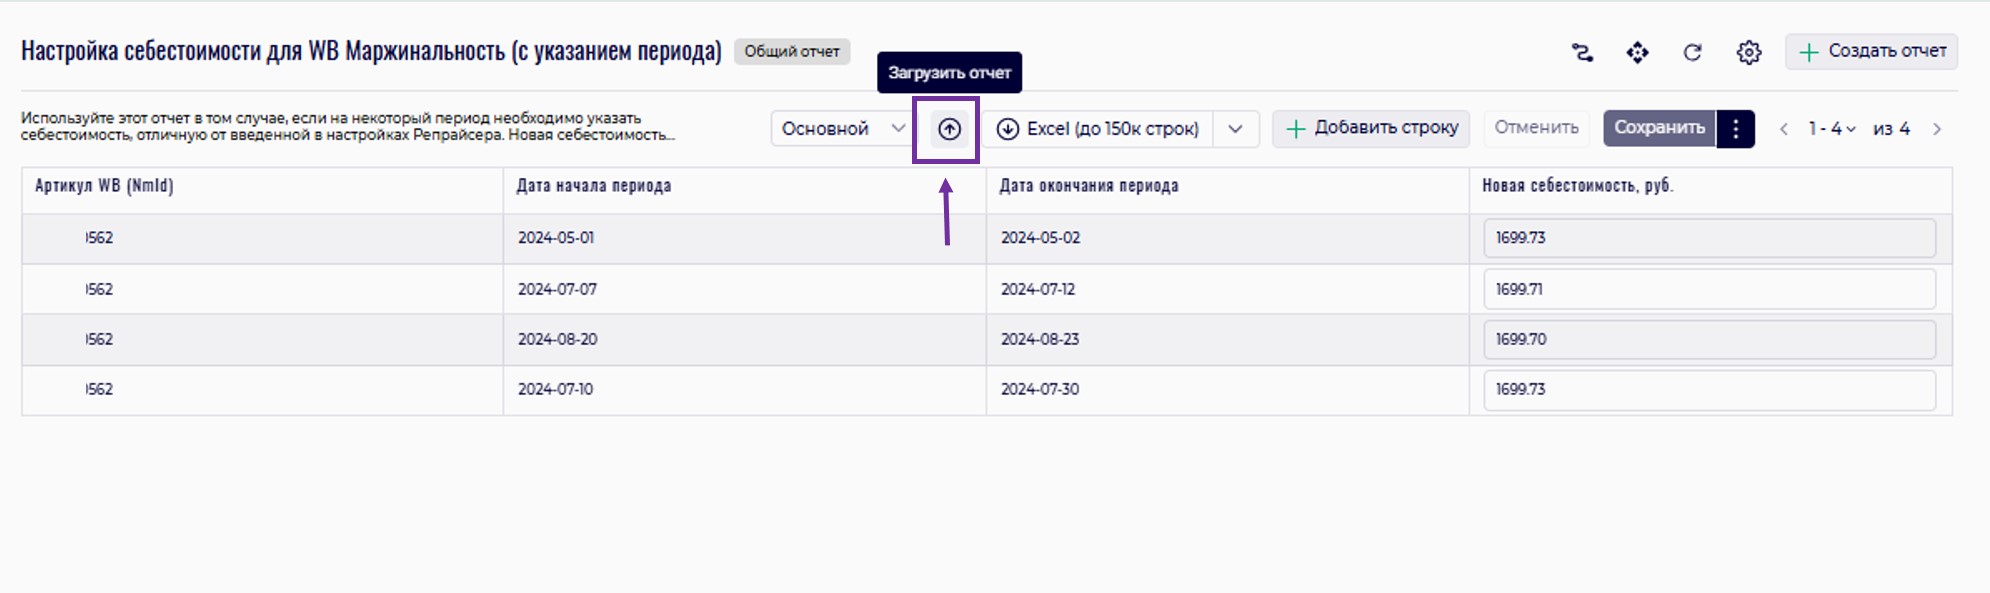Edit cost field in the 2024-07-10 row
This screenshot has height=593, width=1990.
coord(1710,389)
